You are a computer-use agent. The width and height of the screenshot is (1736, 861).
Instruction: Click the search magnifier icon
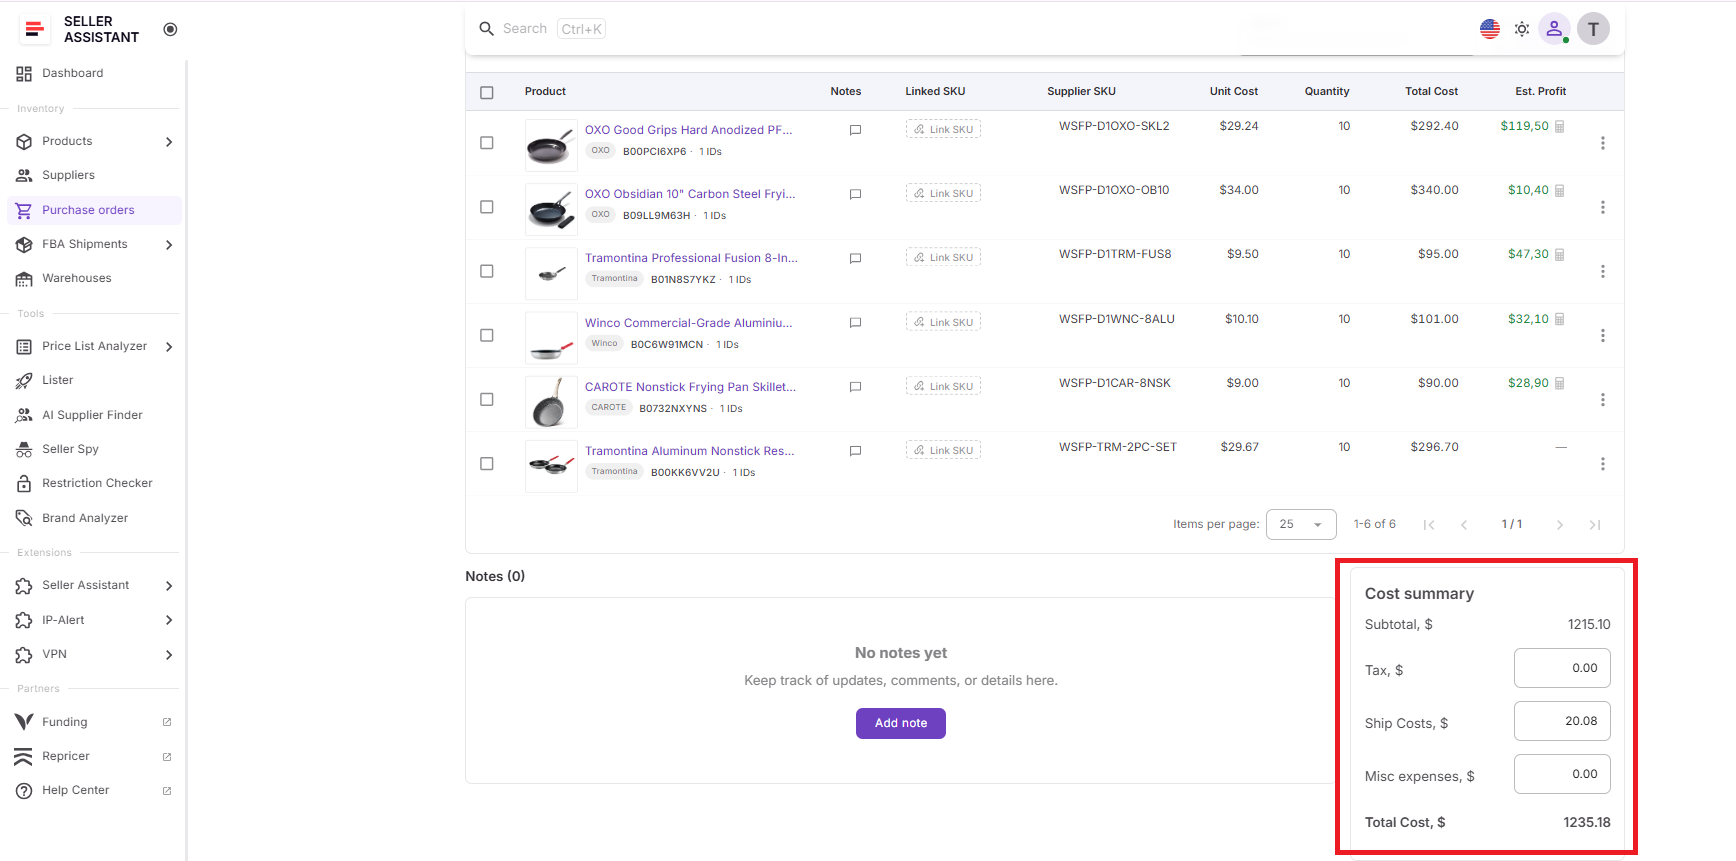487,29
